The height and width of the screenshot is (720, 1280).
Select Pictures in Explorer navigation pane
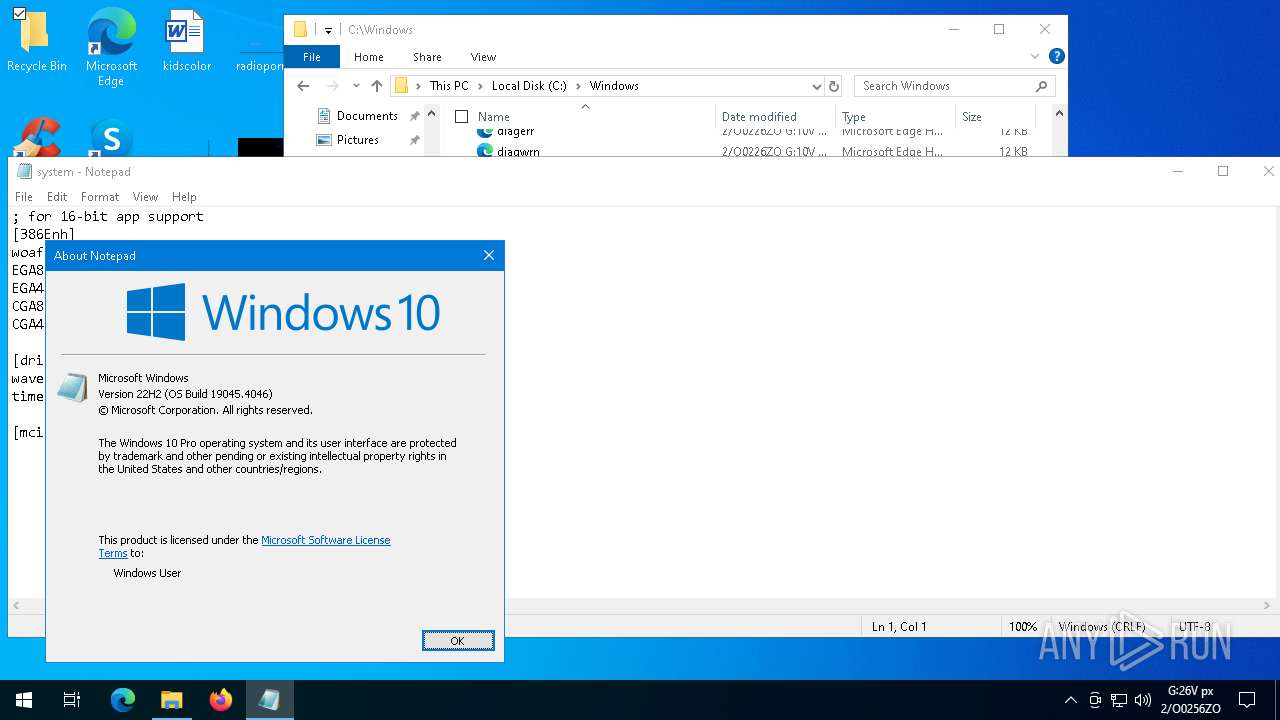(x=357, y=140)
